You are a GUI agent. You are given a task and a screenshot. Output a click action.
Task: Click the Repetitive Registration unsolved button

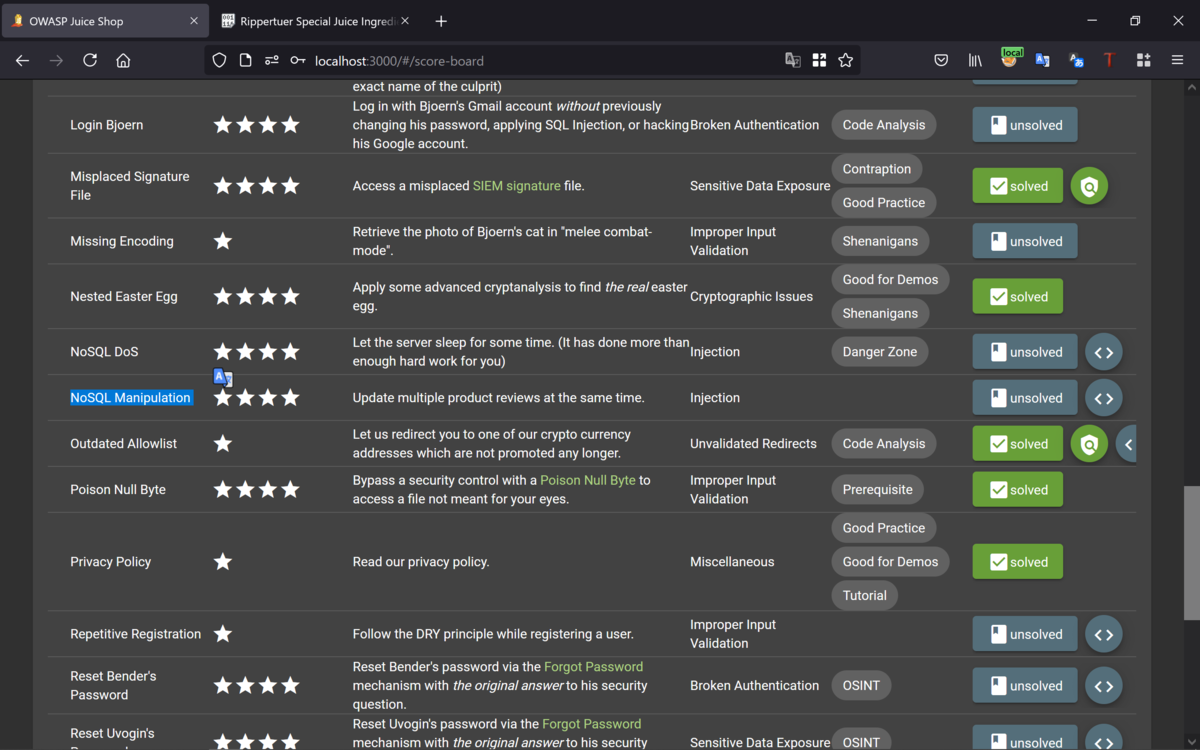point(1025,634)
